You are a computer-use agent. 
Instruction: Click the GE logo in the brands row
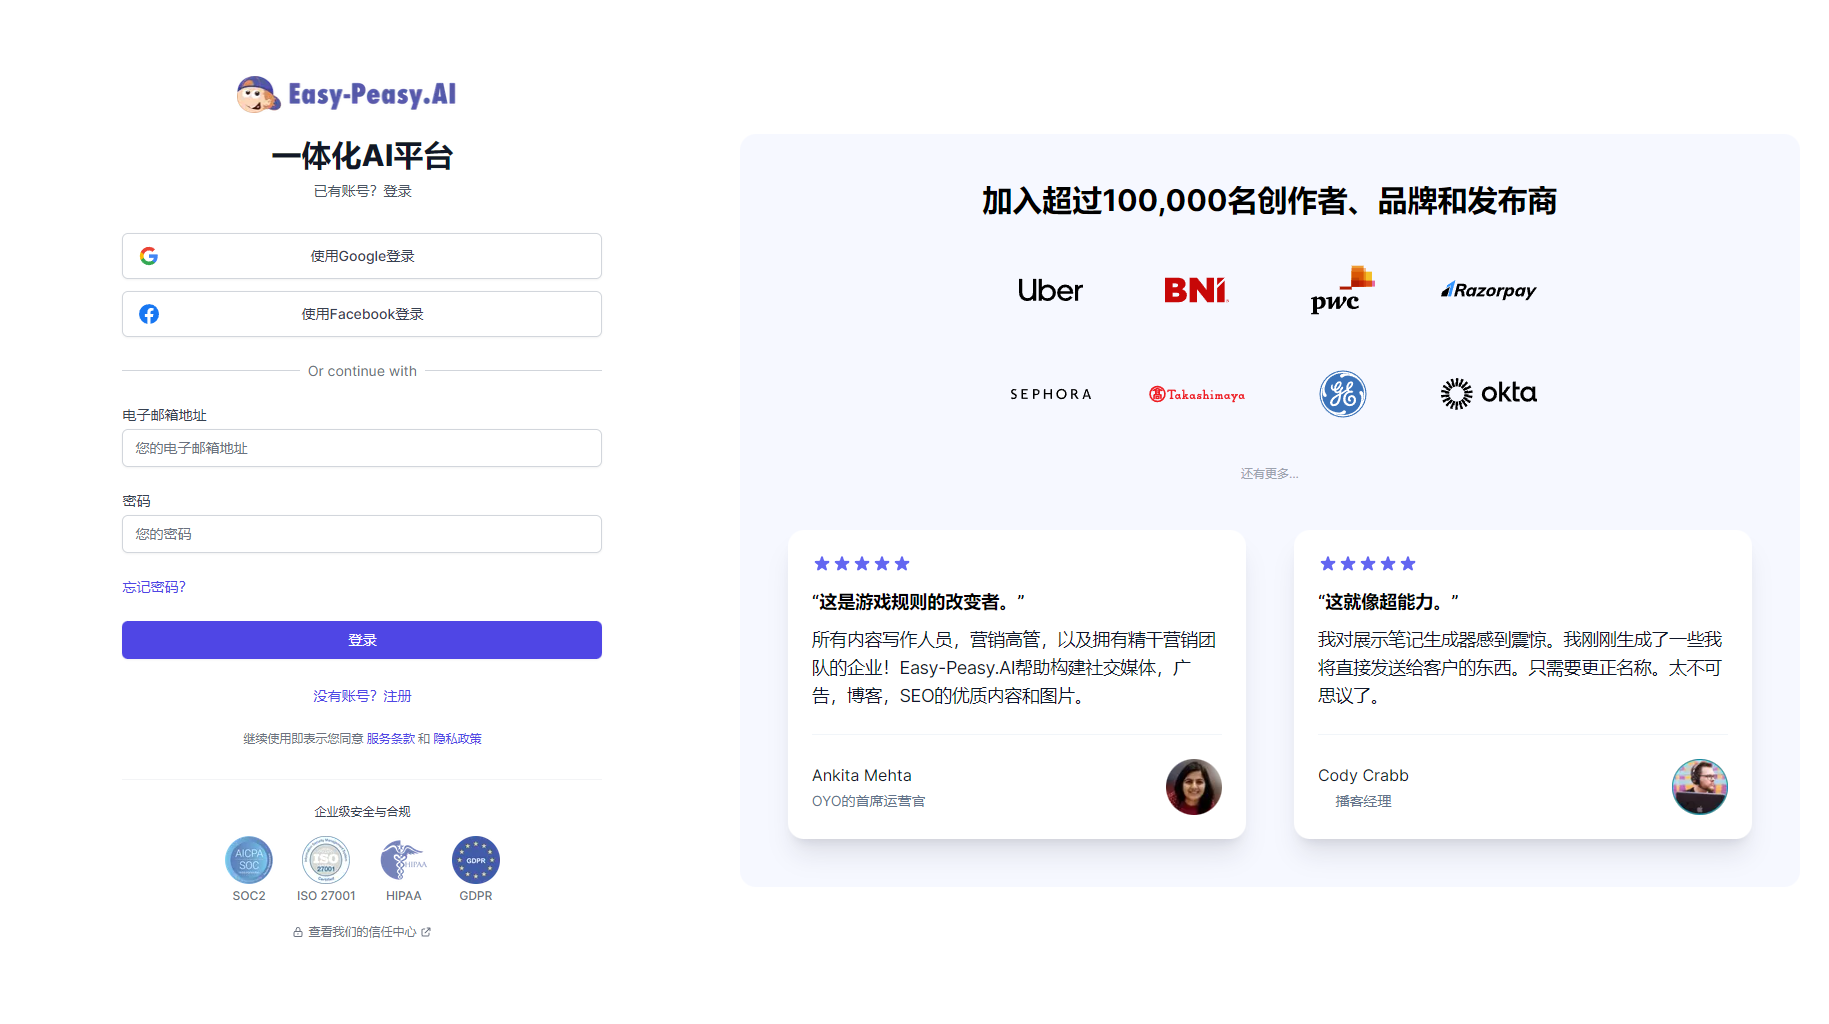[1342, 393]
